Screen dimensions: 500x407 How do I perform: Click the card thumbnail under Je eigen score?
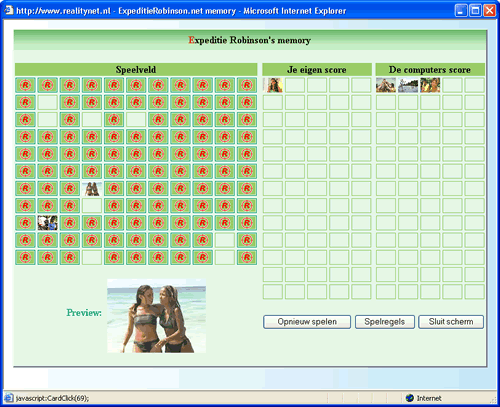pyautogui.click(x=273, y=85)
